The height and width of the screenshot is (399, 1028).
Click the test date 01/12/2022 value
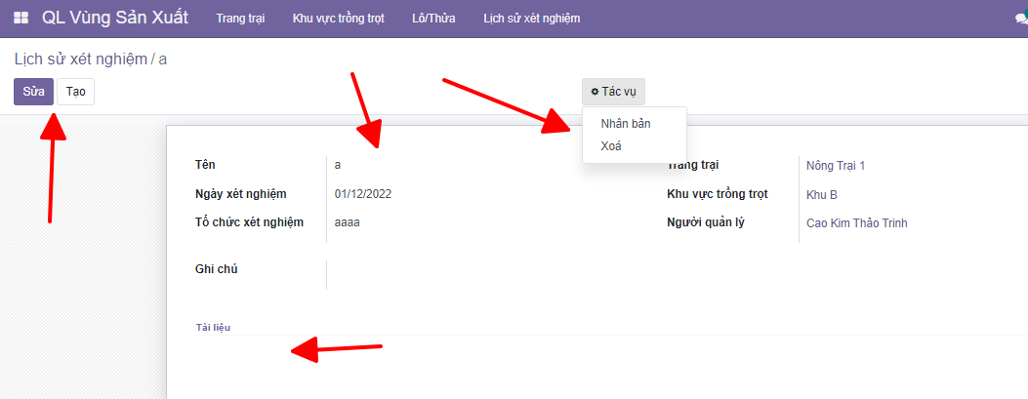(x=363, y=194)
